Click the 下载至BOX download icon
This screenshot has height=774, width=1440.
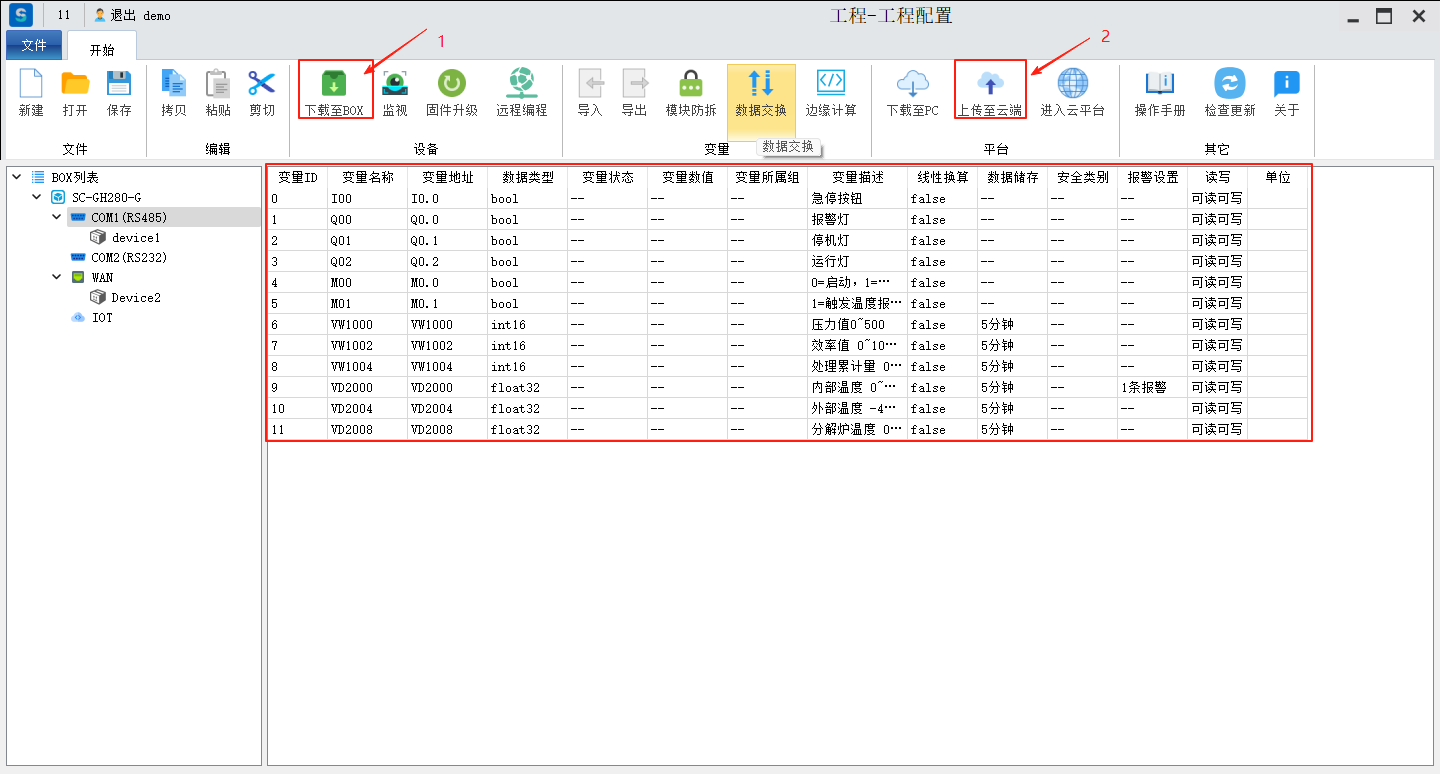pyautogui.click(x=334, y=85)
